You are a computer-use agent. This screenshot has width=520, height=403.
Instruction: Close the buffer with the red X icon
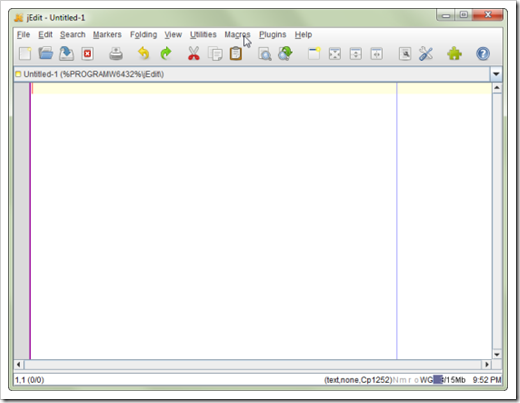coord(87,54)
